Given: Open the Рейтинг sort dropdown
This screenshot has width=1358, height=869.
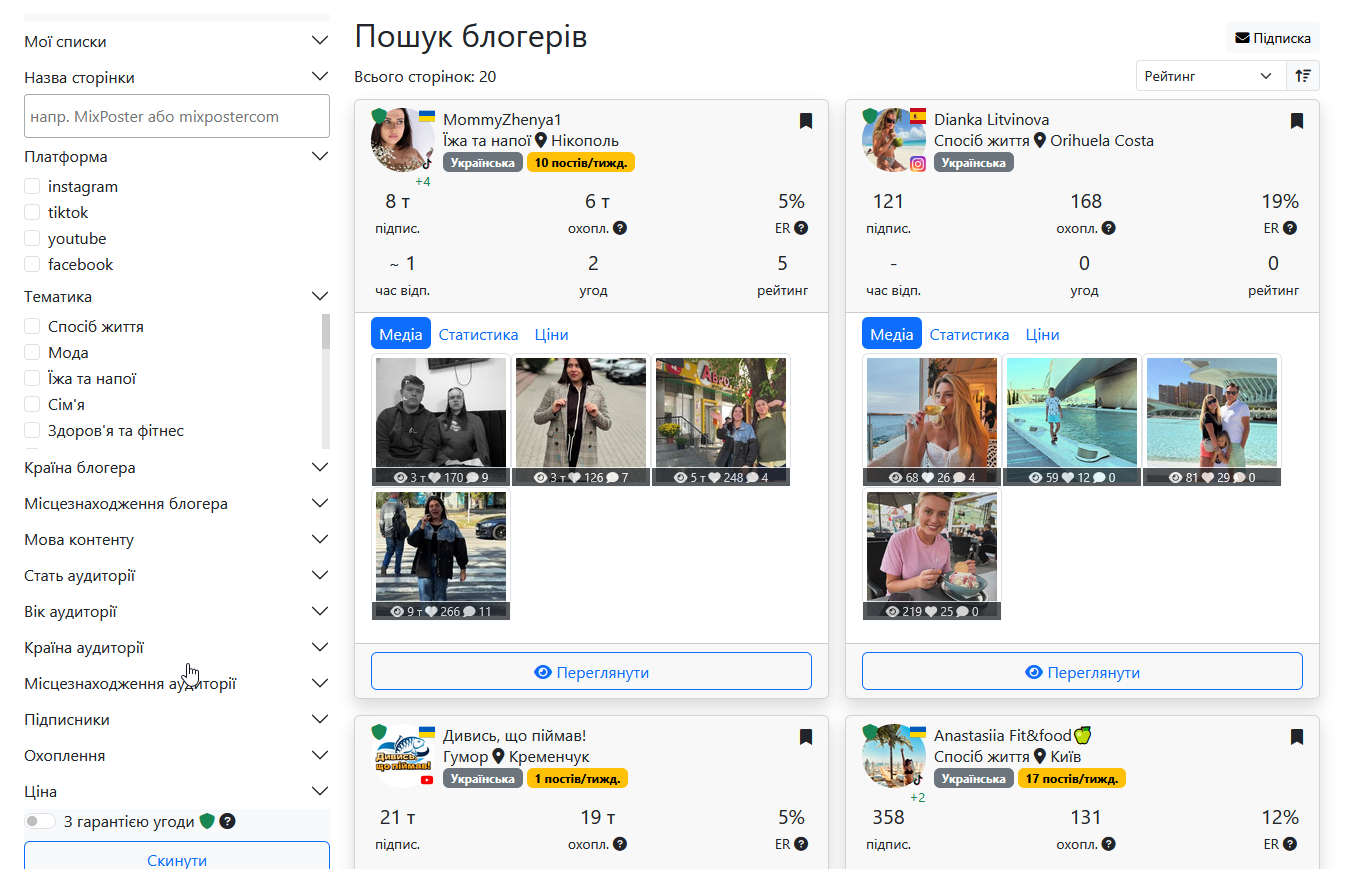Looking at the screenshot, I should pos(1210,76).
